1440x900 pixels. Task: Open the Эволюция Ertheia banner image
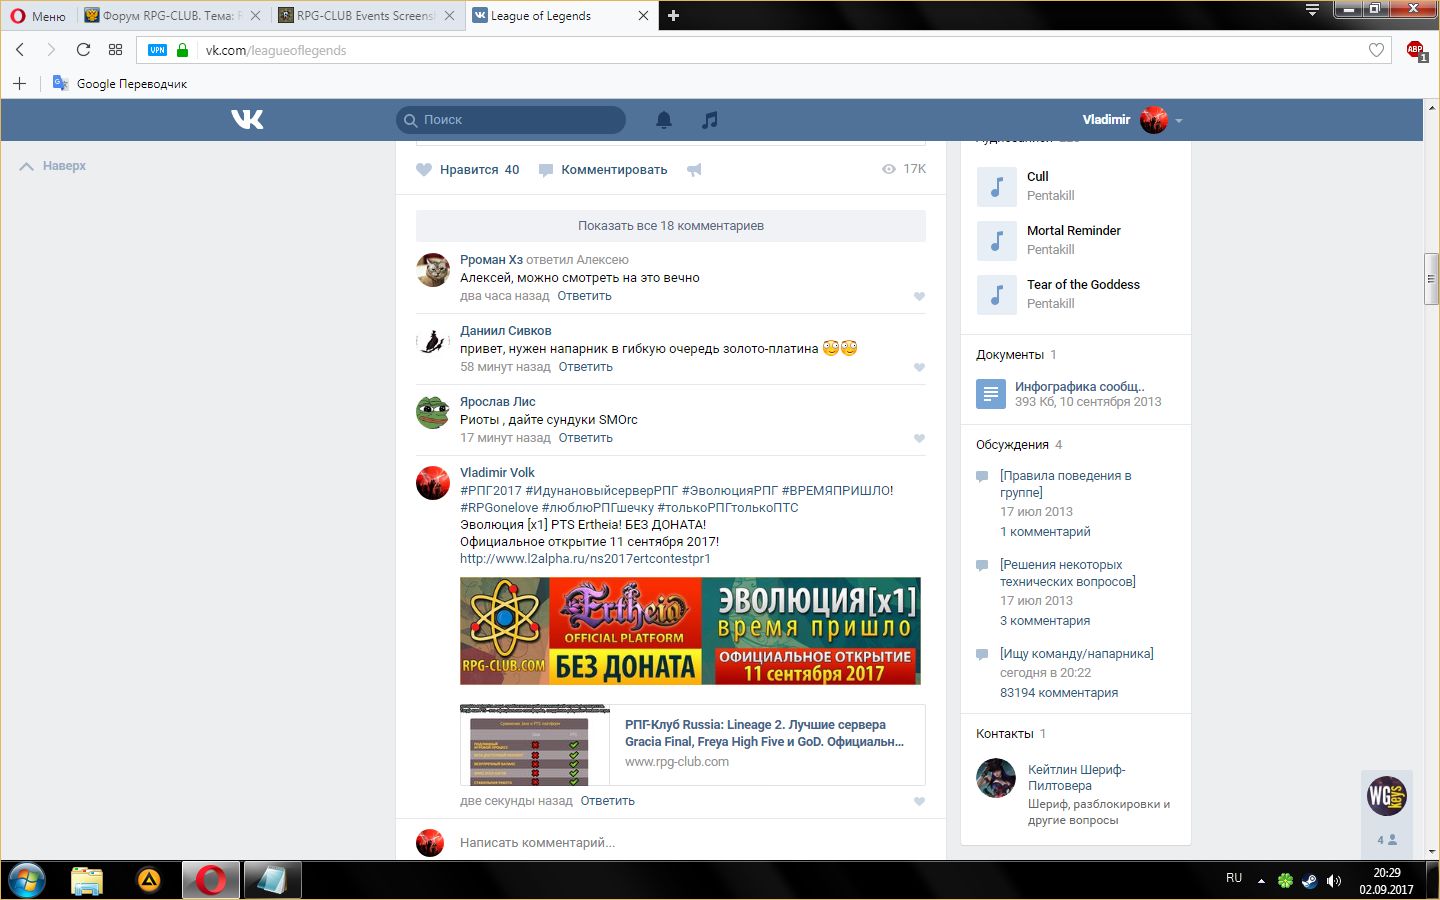point(690,631)
